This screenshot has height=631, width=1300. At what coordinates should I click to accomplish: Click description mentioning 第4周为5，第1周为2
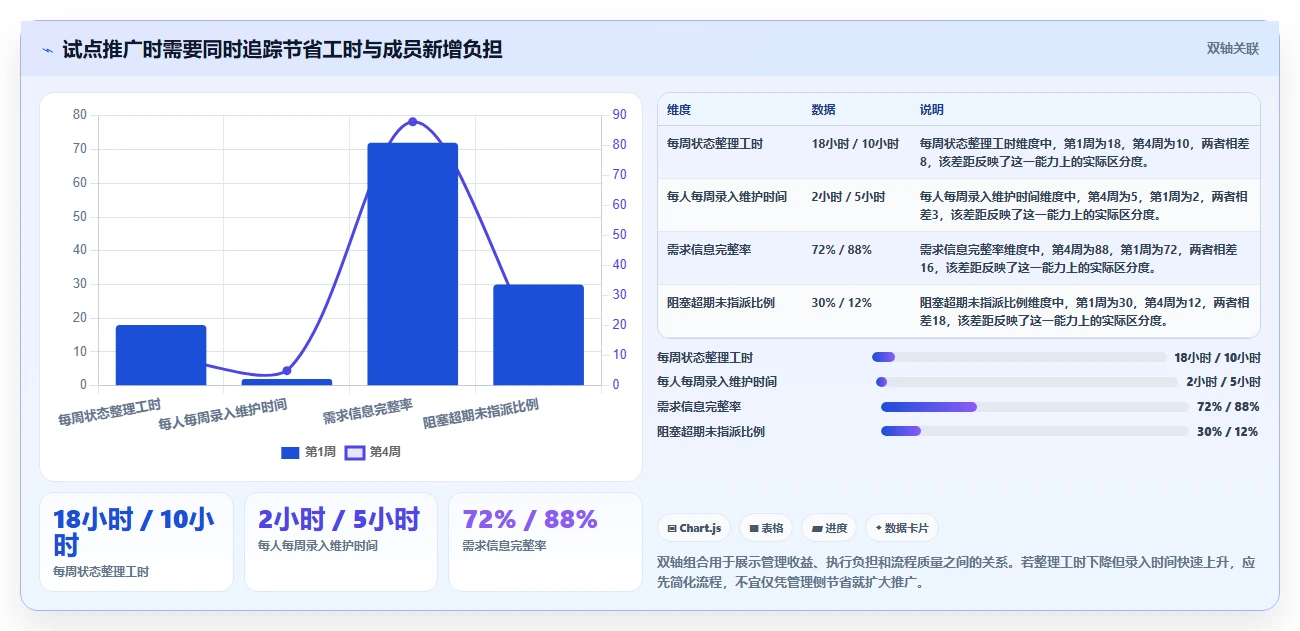click(x=1084, y=205)
